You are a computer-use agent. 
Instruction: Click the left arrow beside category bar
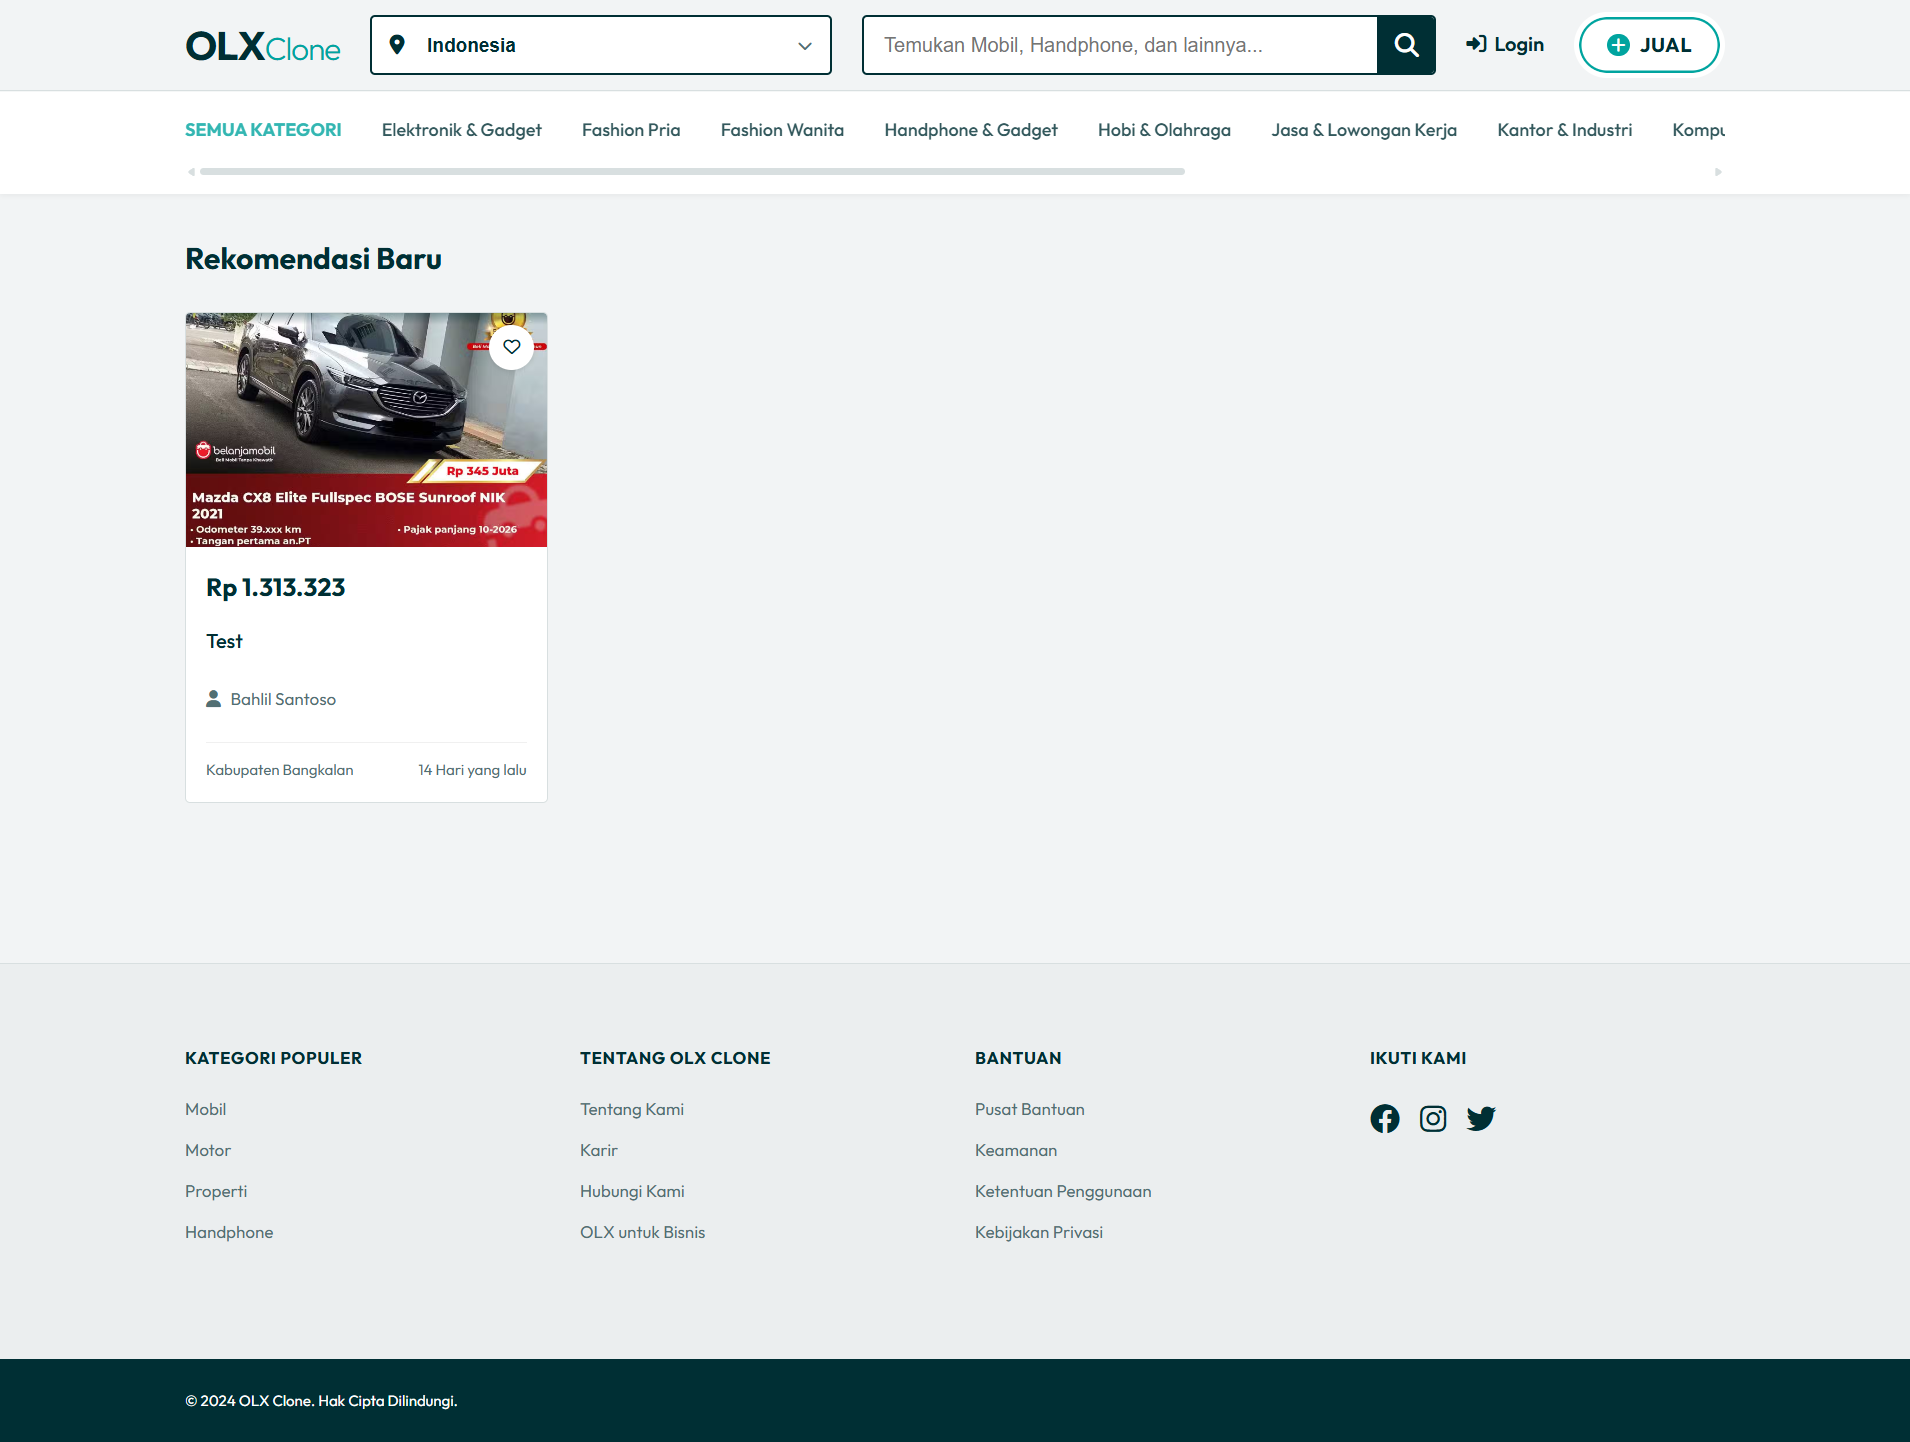[x=191, y=171]
